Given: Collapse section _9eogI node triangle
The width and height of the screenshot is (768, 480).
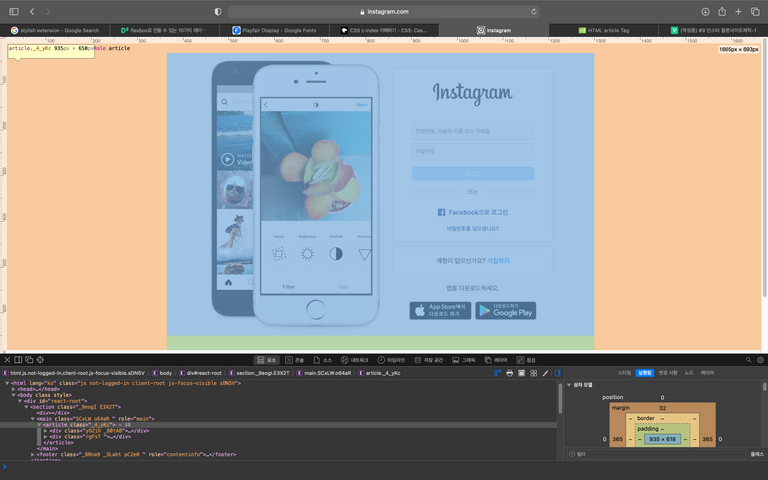Looking at the screenshot, I should point(26,407).
